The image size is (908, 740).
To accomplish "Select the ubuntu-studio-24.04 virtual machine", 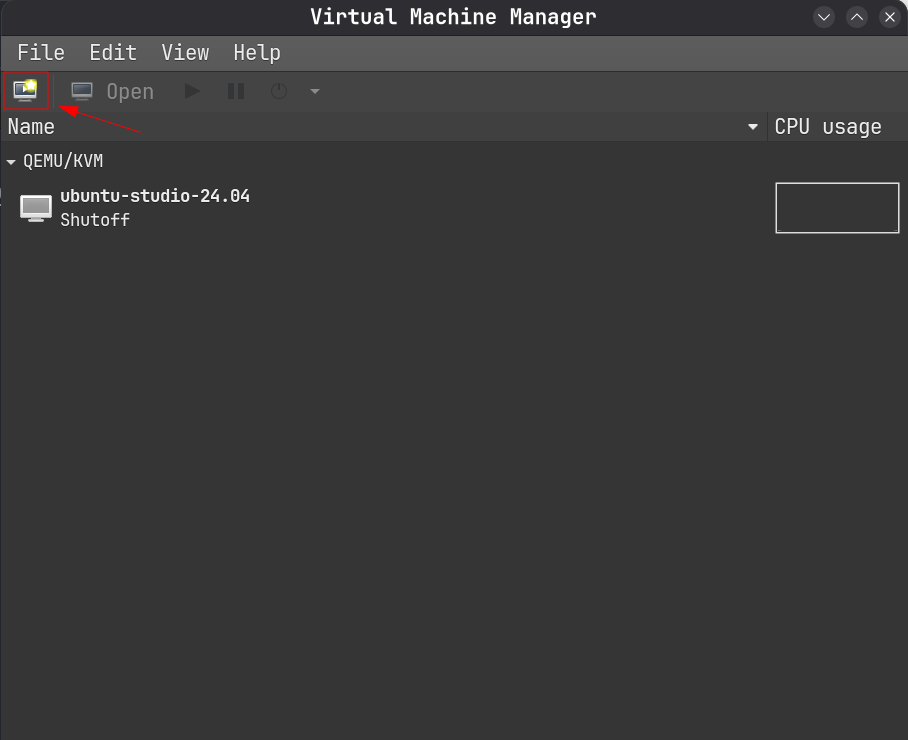I will coord(454,208).
